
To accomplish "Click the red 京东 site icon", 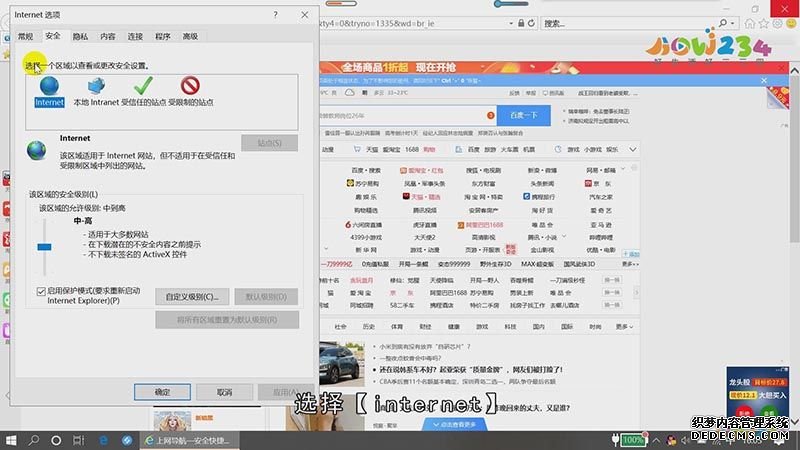I will [588, 183].
